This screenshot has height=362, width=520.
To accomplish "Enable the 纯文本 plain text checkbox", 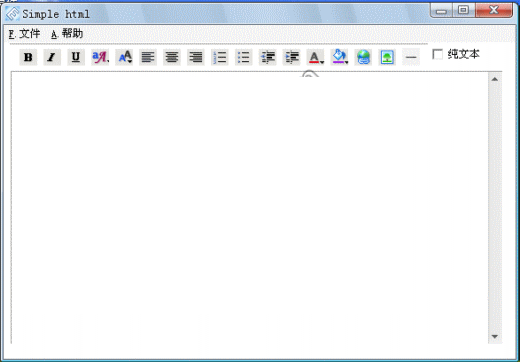I will click(x=437, y=54).
